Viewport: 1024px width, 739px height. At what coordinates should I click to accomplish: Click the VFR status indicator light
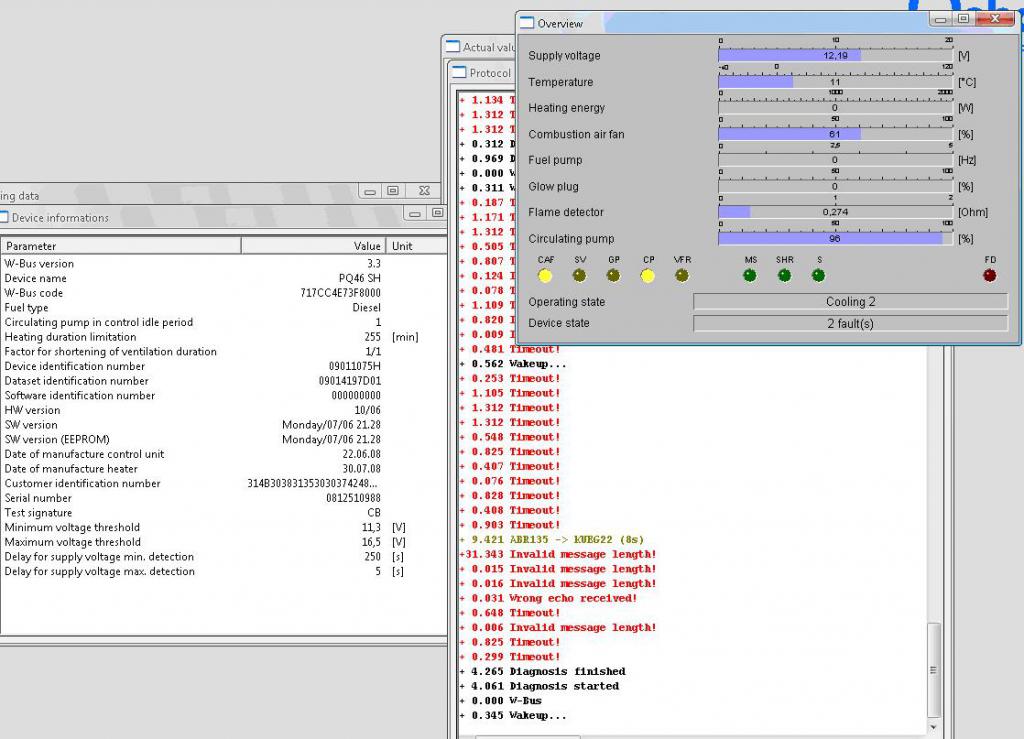682,276
